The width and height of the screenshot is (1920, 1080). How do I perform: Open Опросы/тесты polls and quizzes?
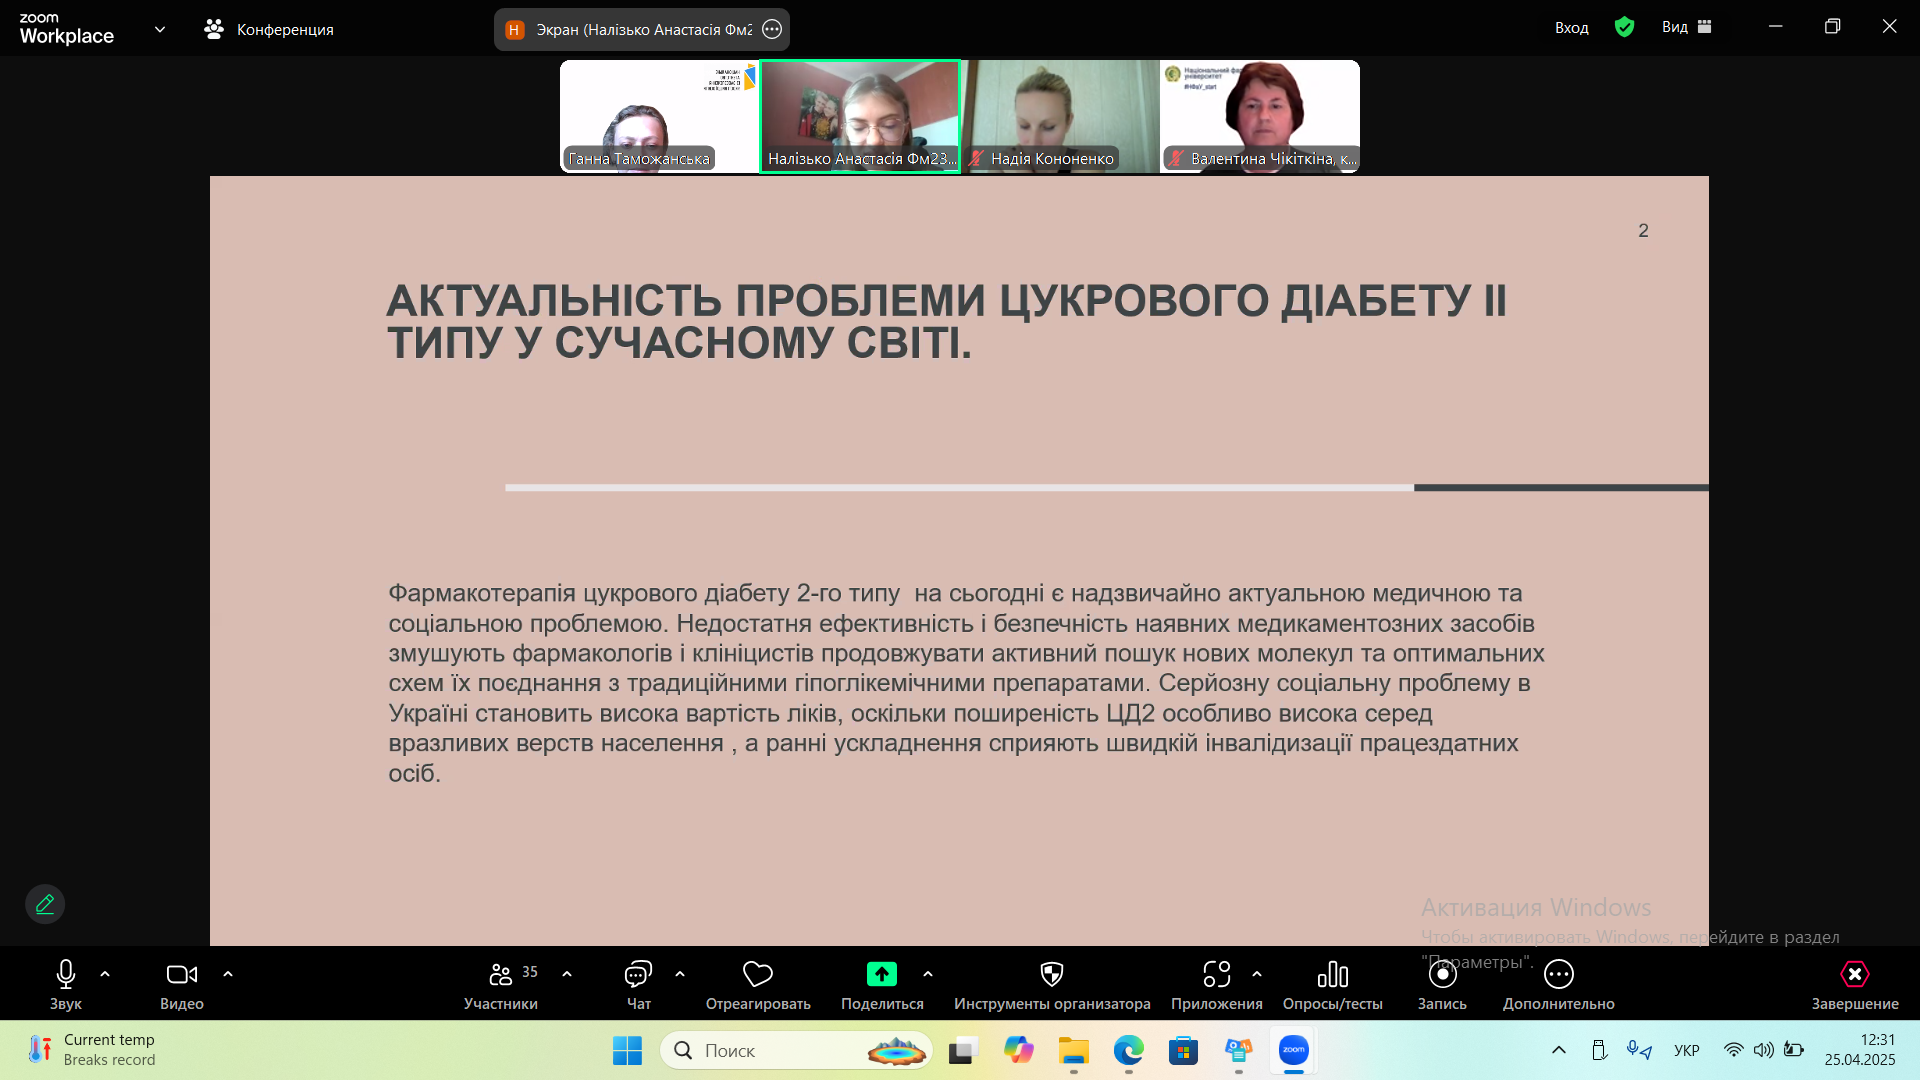(x=1333, y=985)
